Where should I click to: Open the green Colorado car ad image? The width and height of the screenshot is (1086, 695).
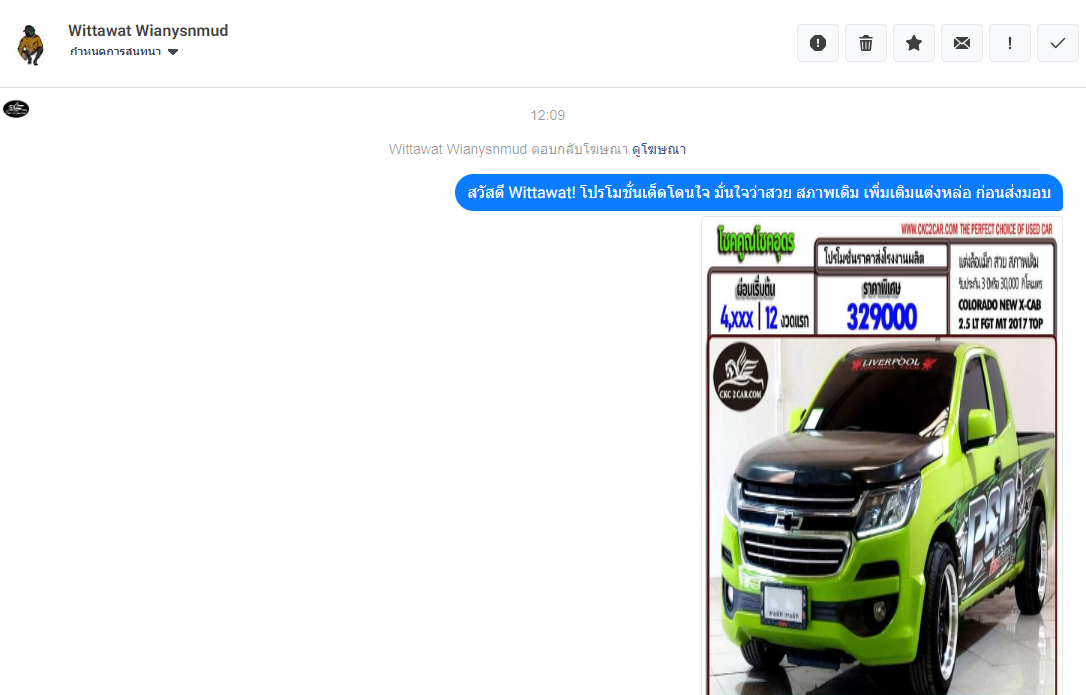(882, 456)
